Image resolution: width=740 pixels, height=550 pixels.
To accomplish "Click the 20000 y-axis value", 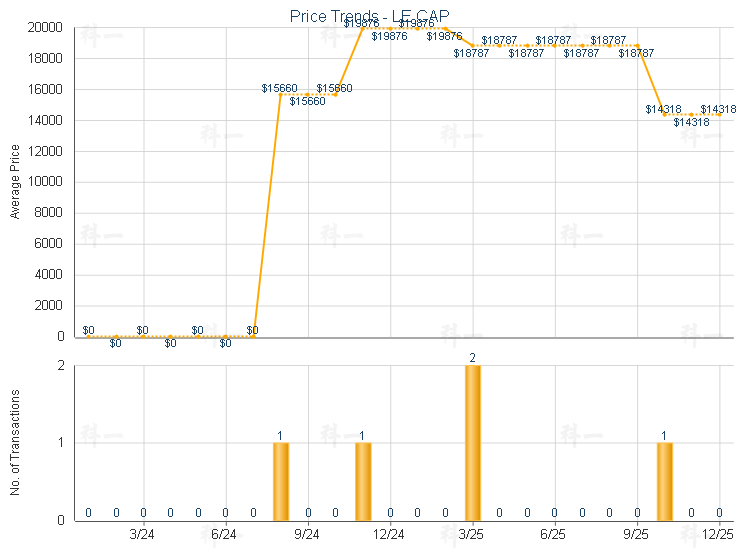I will coord(46,28).
